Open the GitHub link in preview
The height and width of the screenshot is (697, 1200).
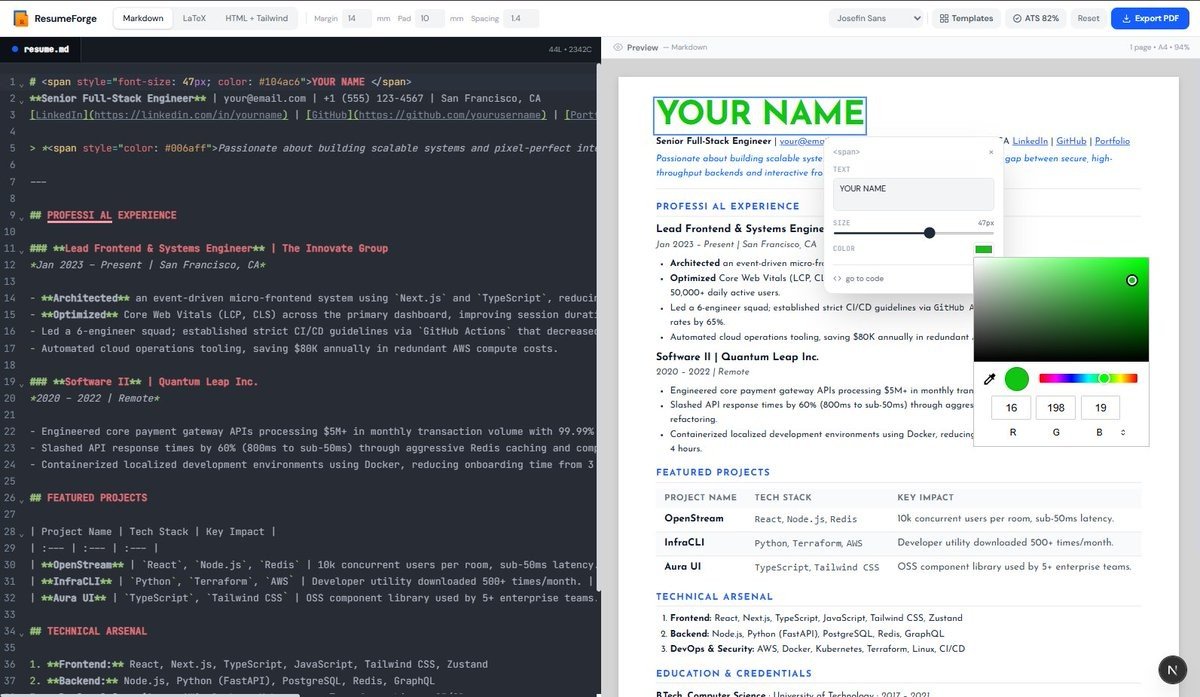1071,141
